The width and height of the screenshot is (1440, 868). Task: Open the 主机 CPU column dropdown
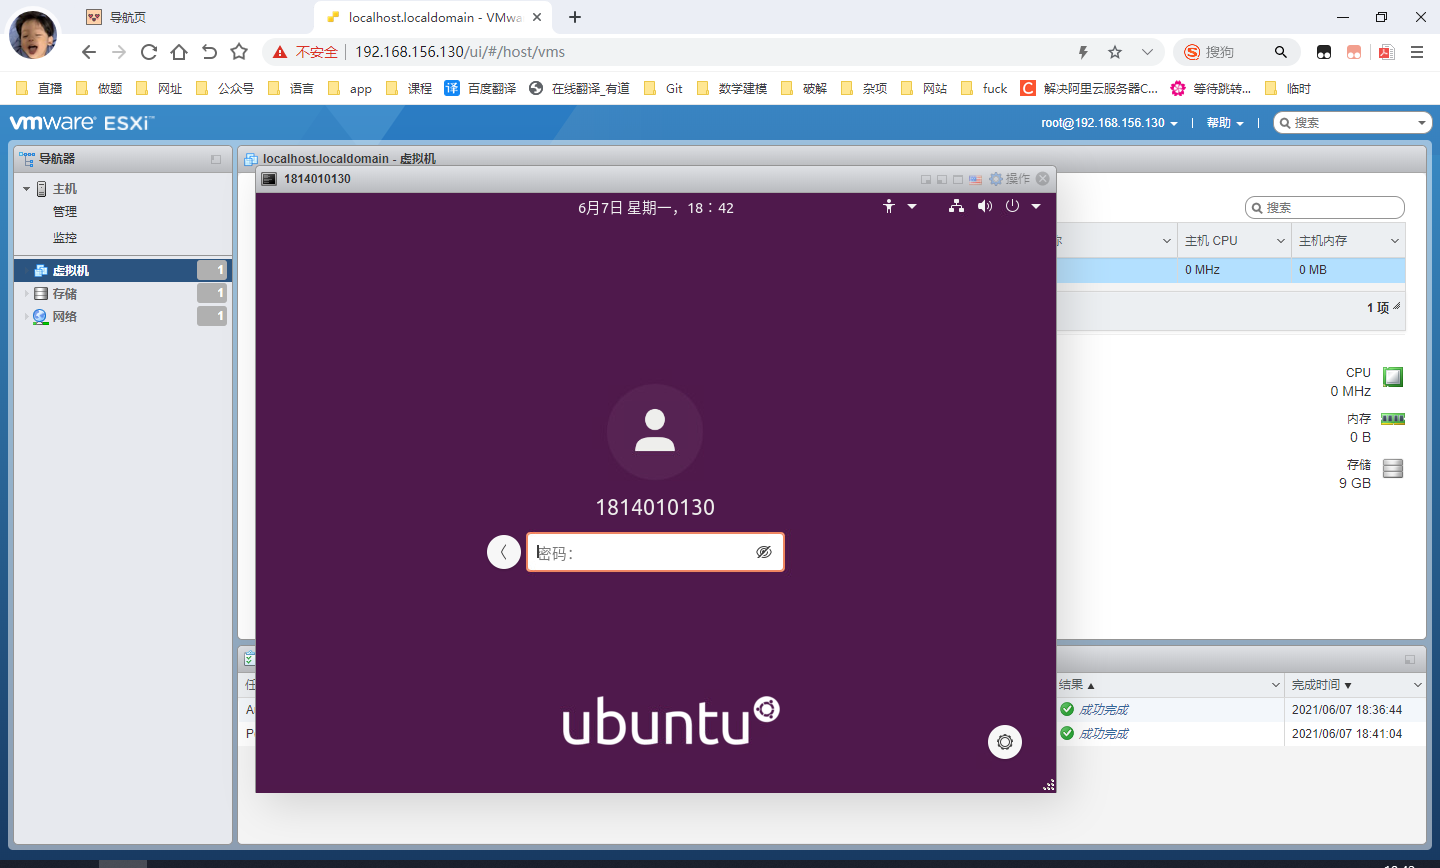tap(1281, 241)
